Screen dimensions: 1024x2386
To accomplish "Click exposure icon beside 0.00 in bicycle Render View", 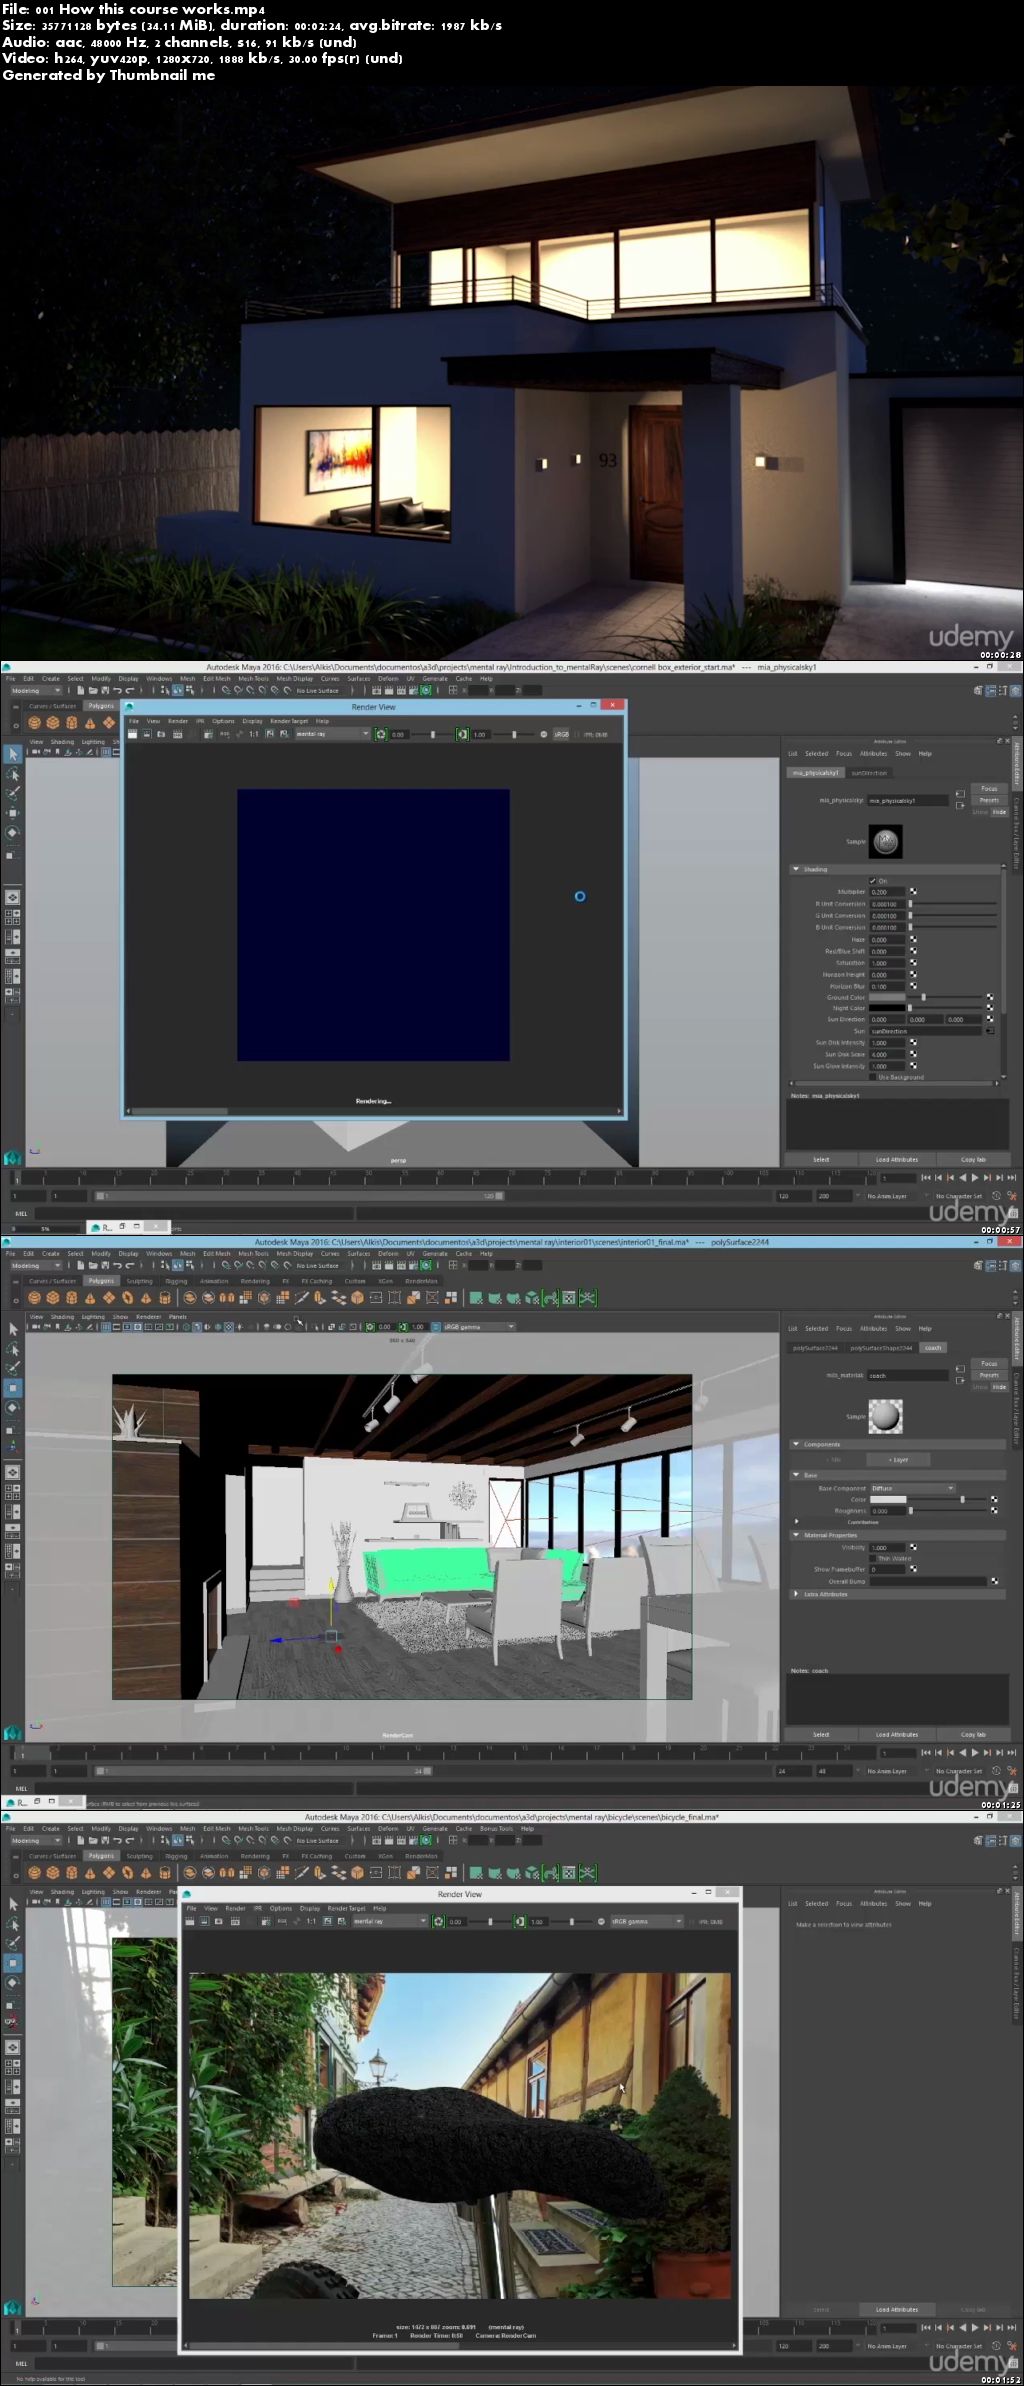I will tap(438, 1921).
